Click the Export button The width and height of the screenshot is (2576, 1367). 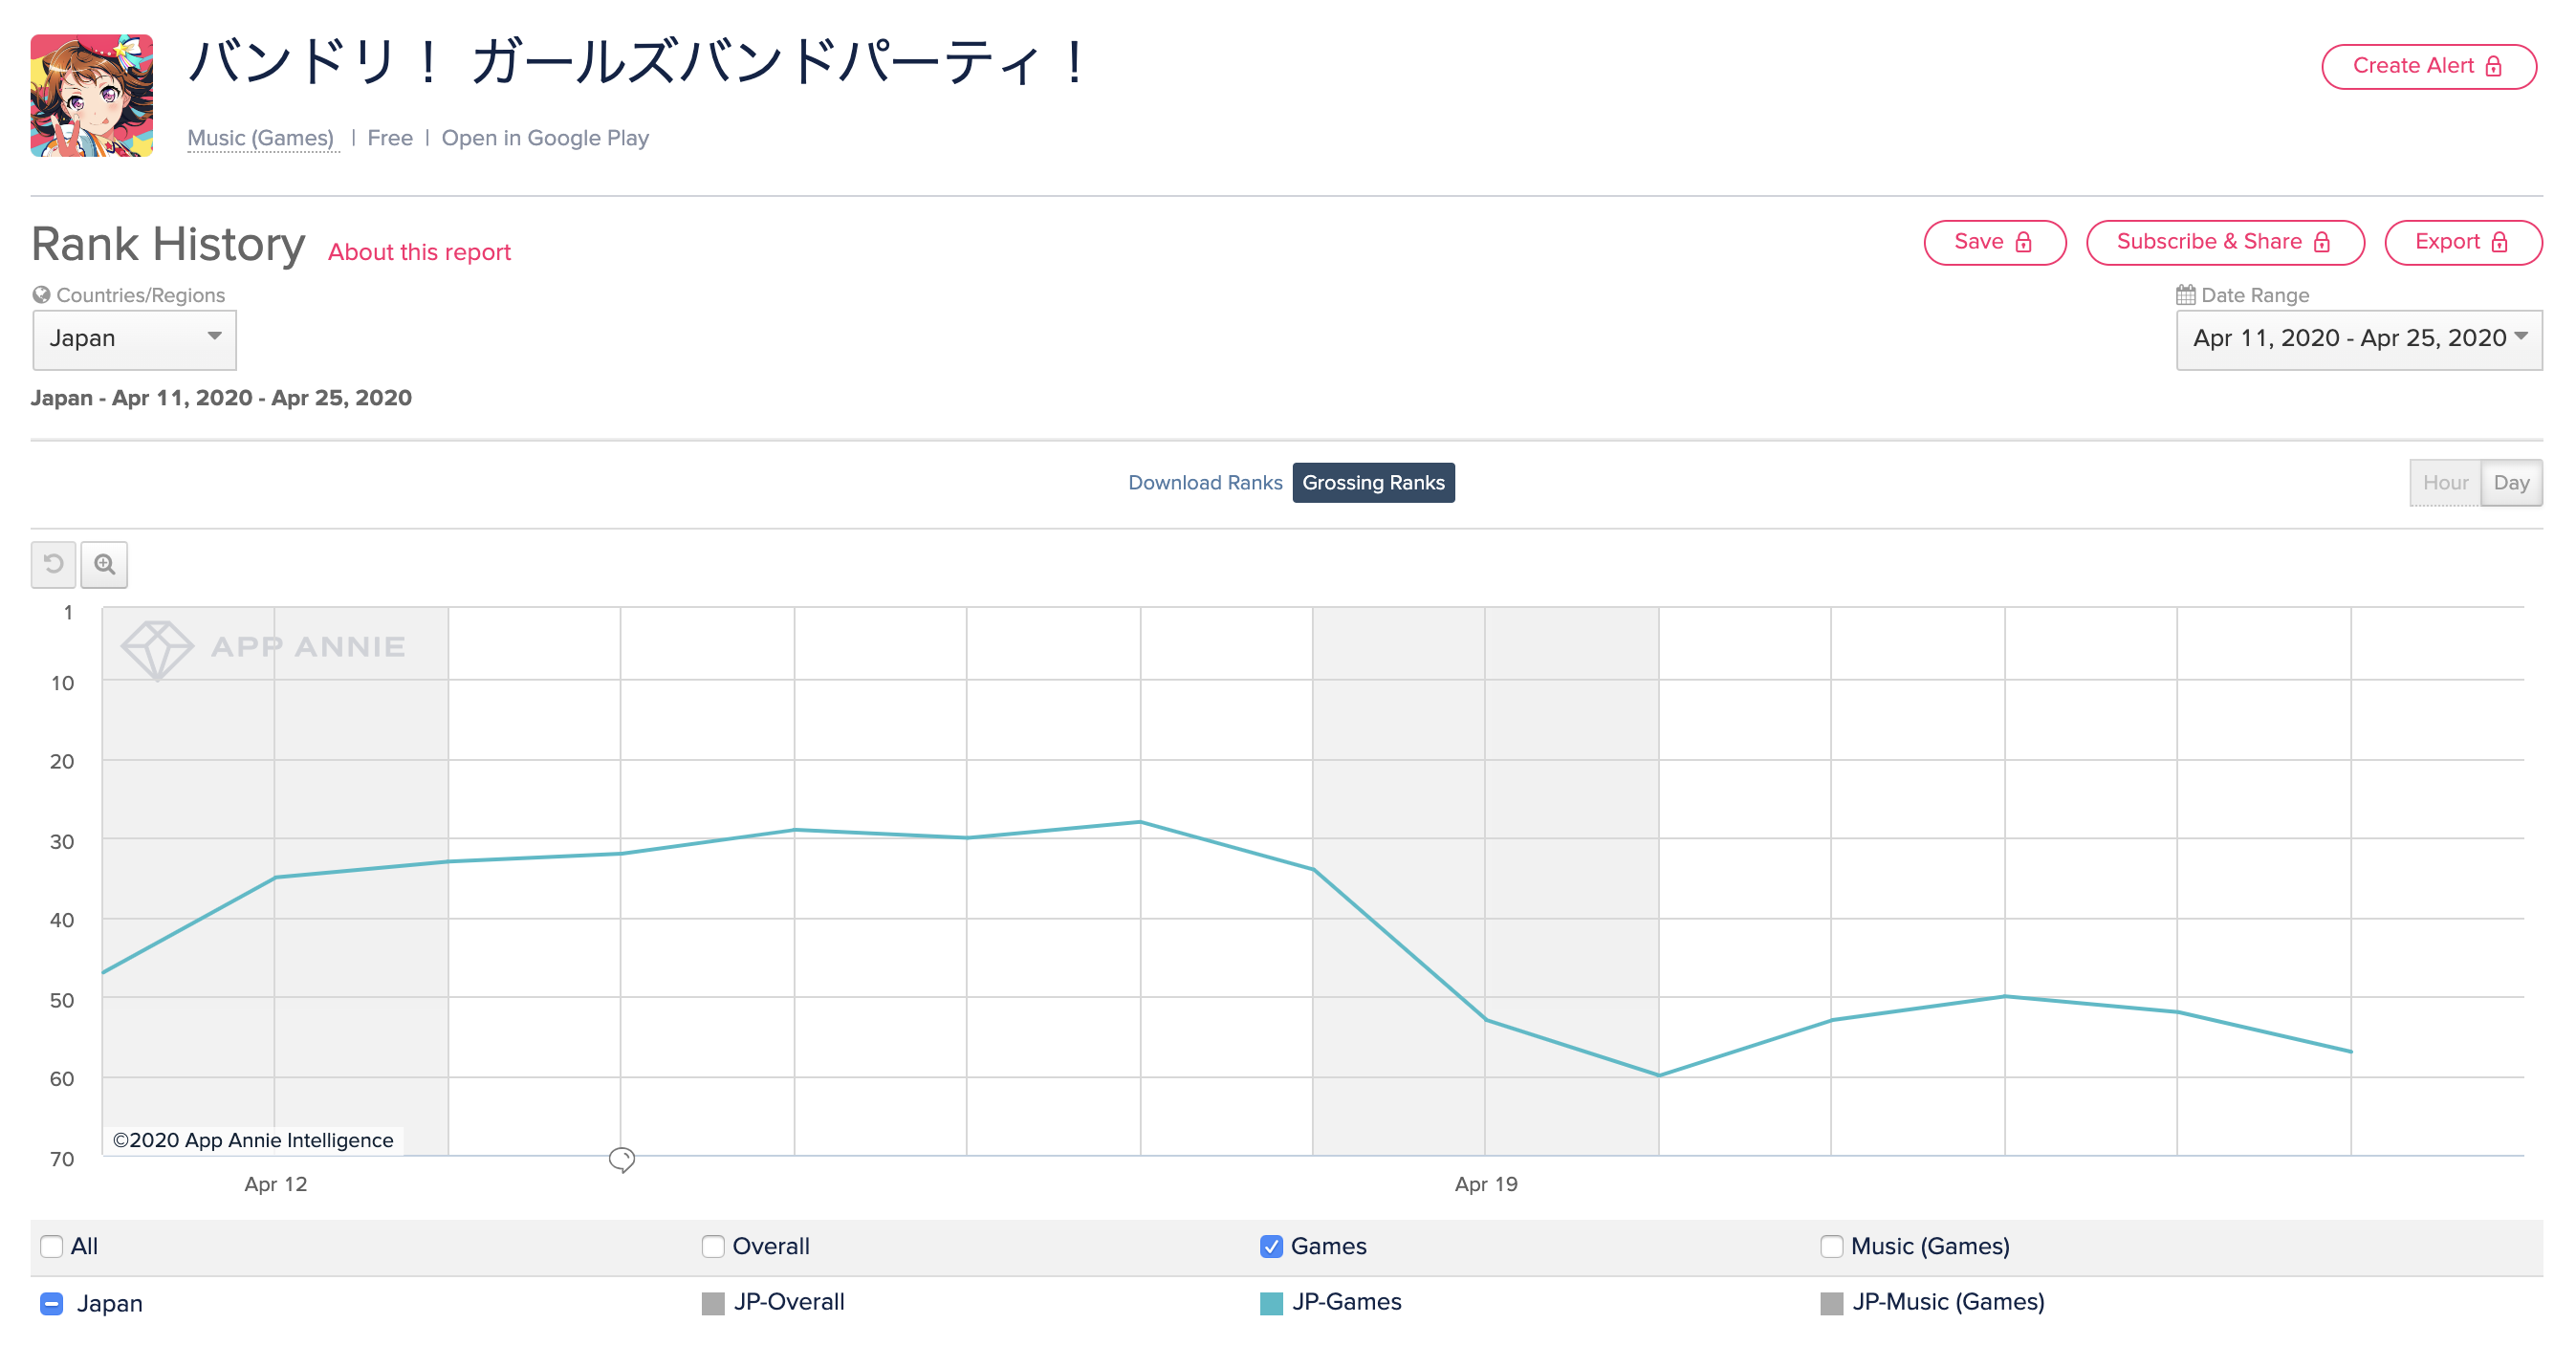click(2463, 242)
